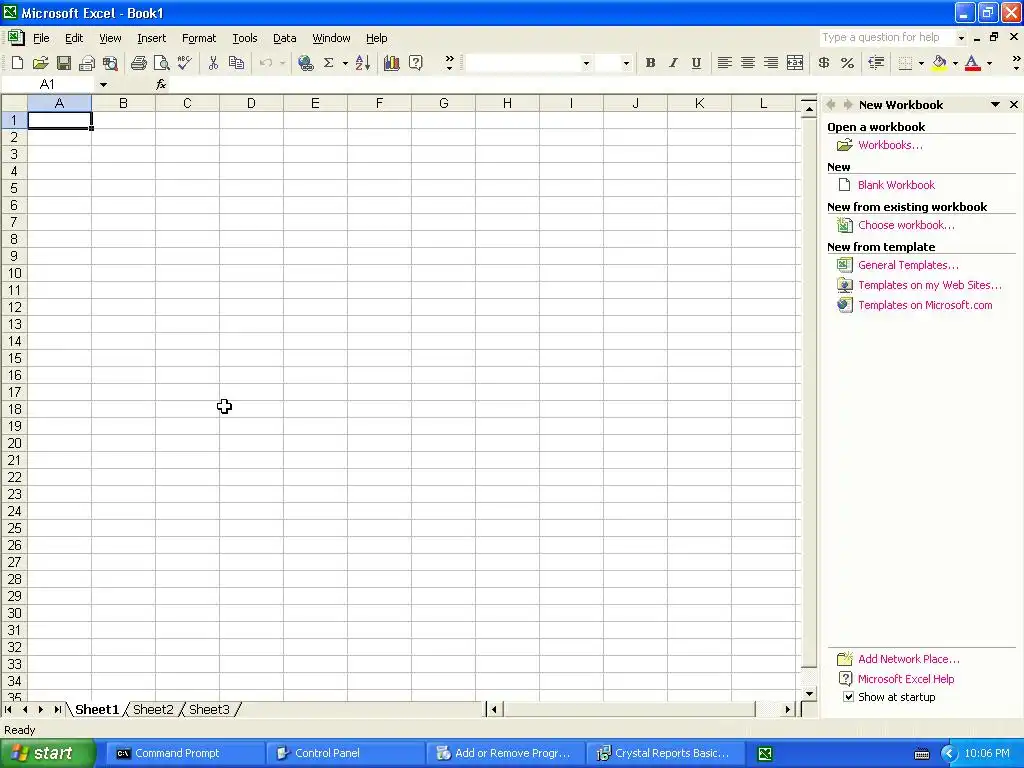The image size is (1024, 768).
Task: Sort ascending with the A-Z icon
Action: (x=363, y=63)
